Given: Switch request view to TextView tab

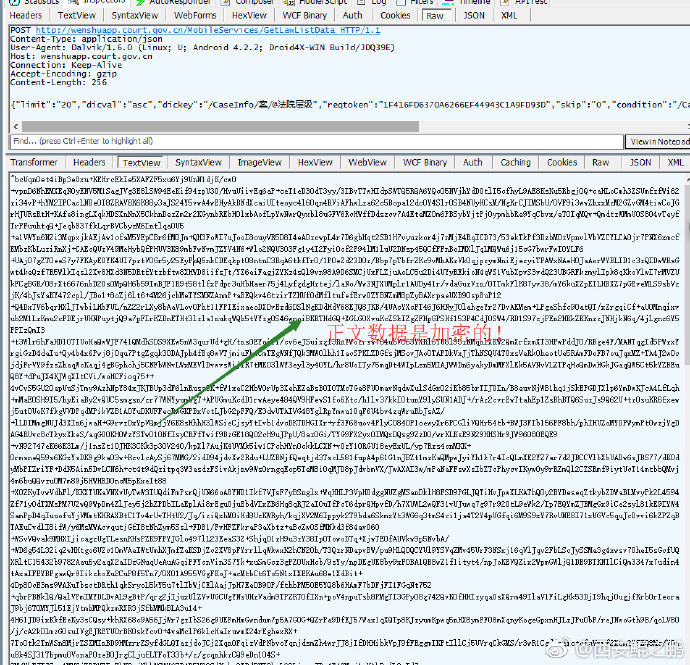Looking at the screenshot, I should point(77,15).
